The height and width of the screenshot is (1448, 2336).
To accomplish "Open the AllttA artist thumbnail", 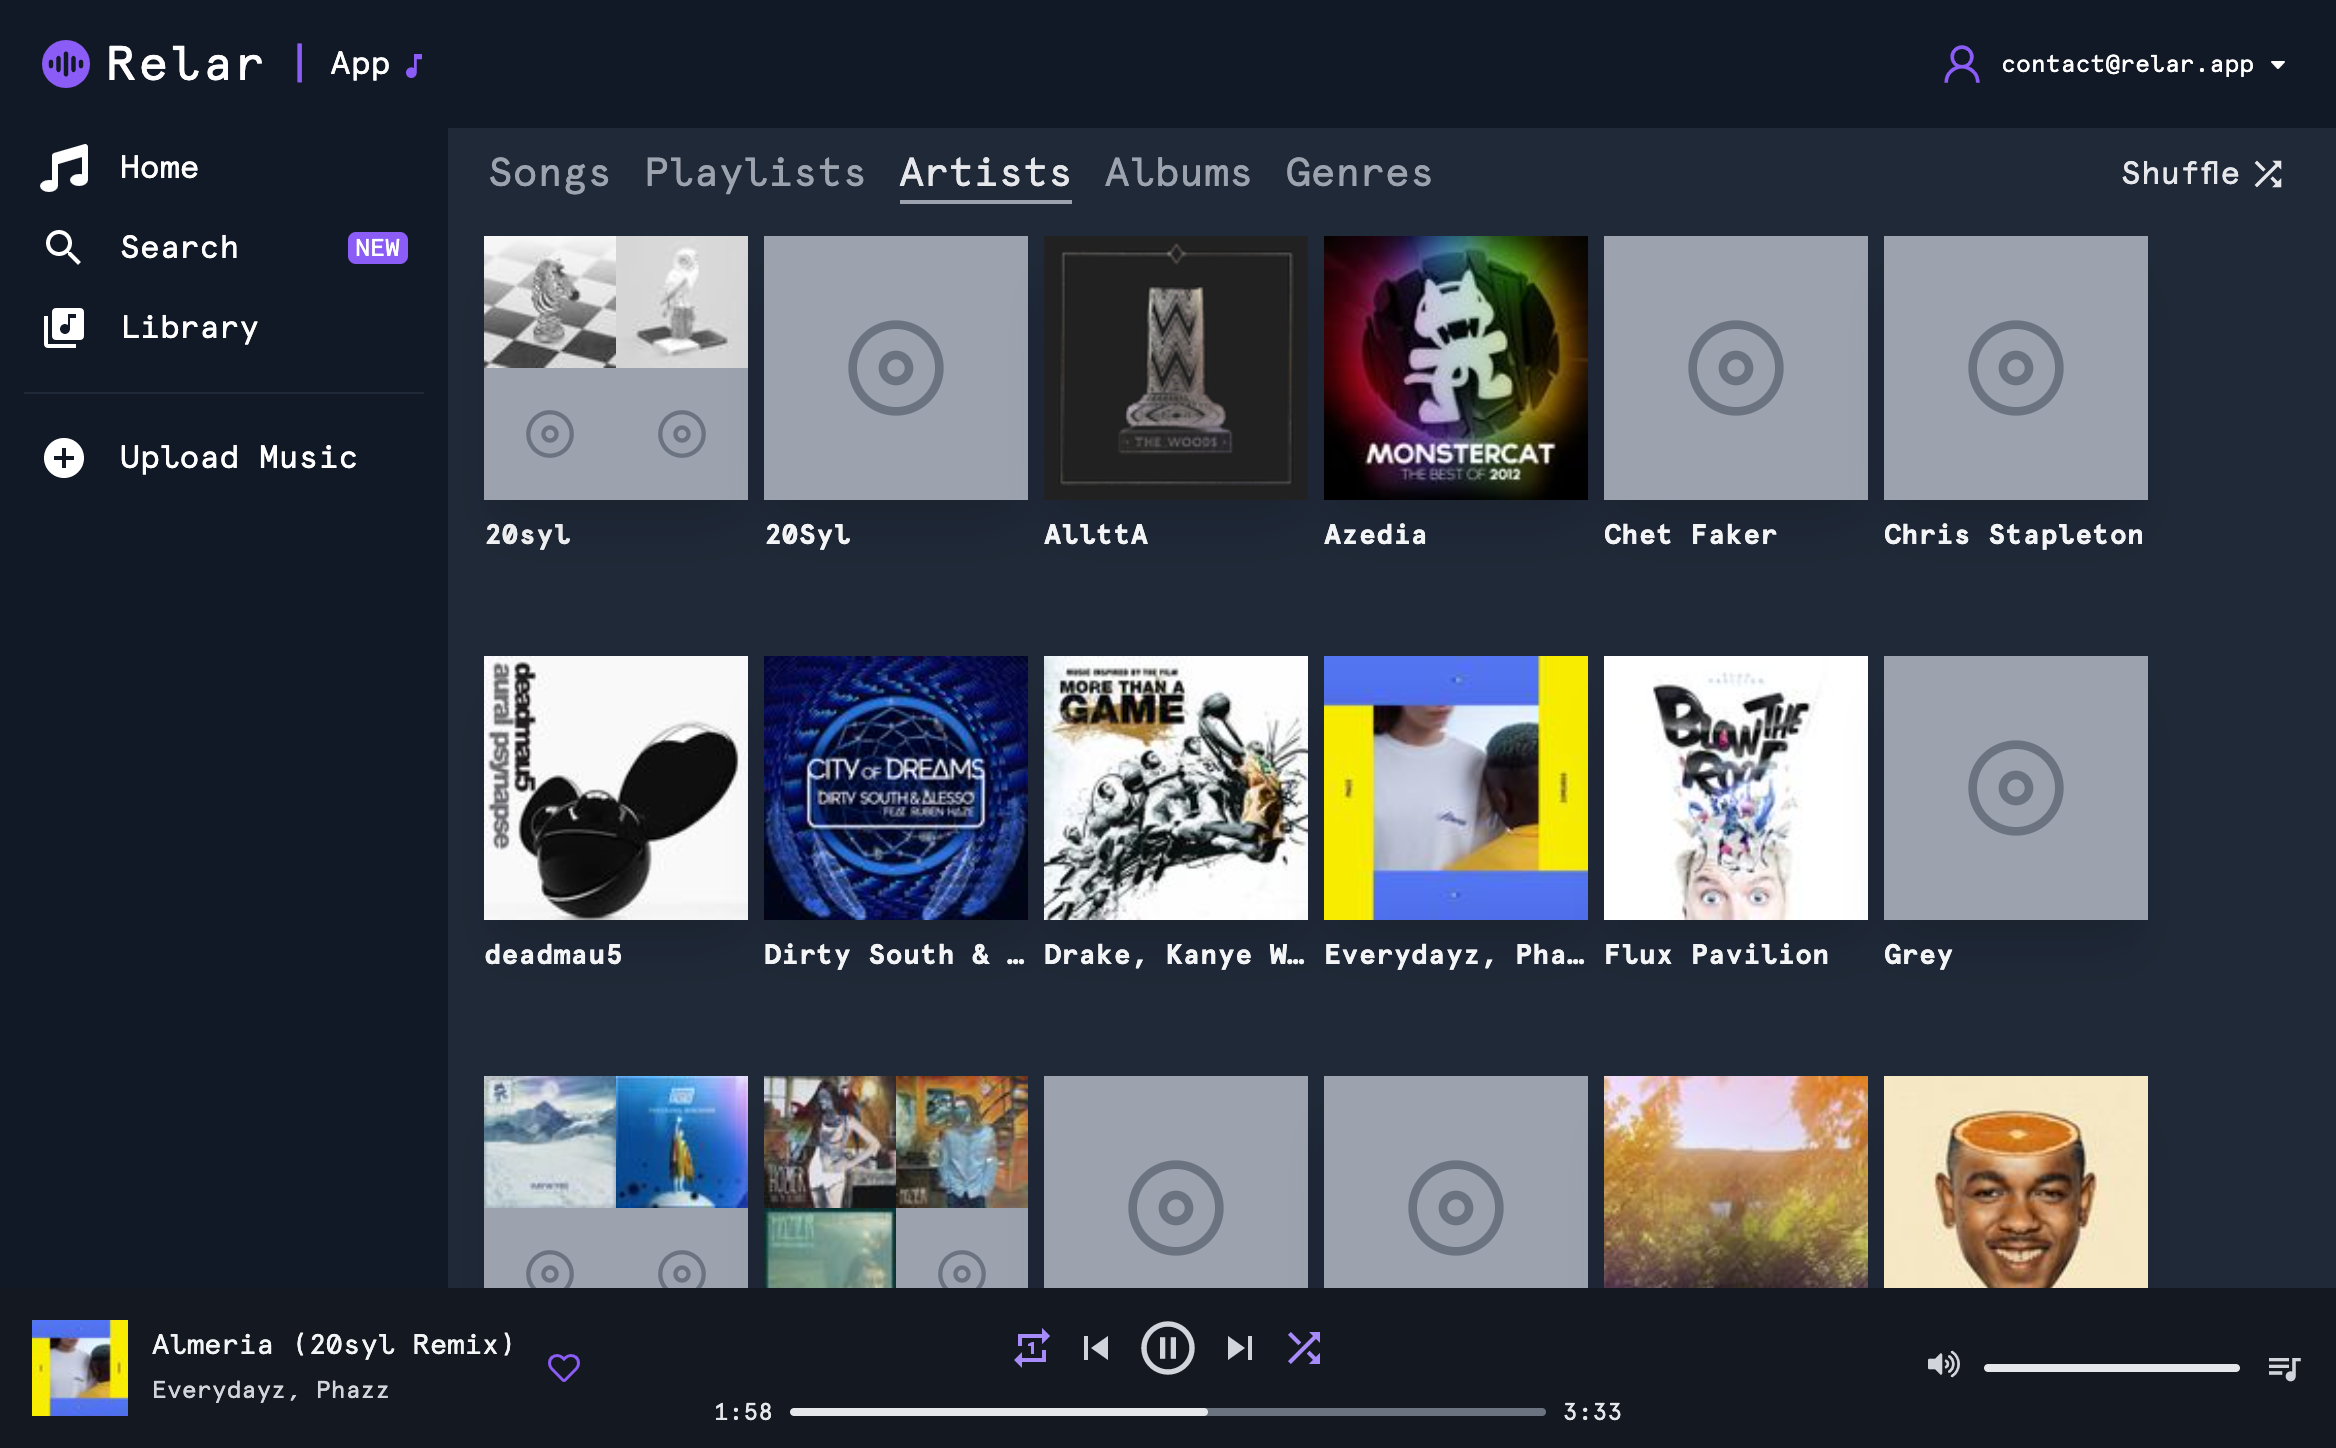I will [1176, 368].
